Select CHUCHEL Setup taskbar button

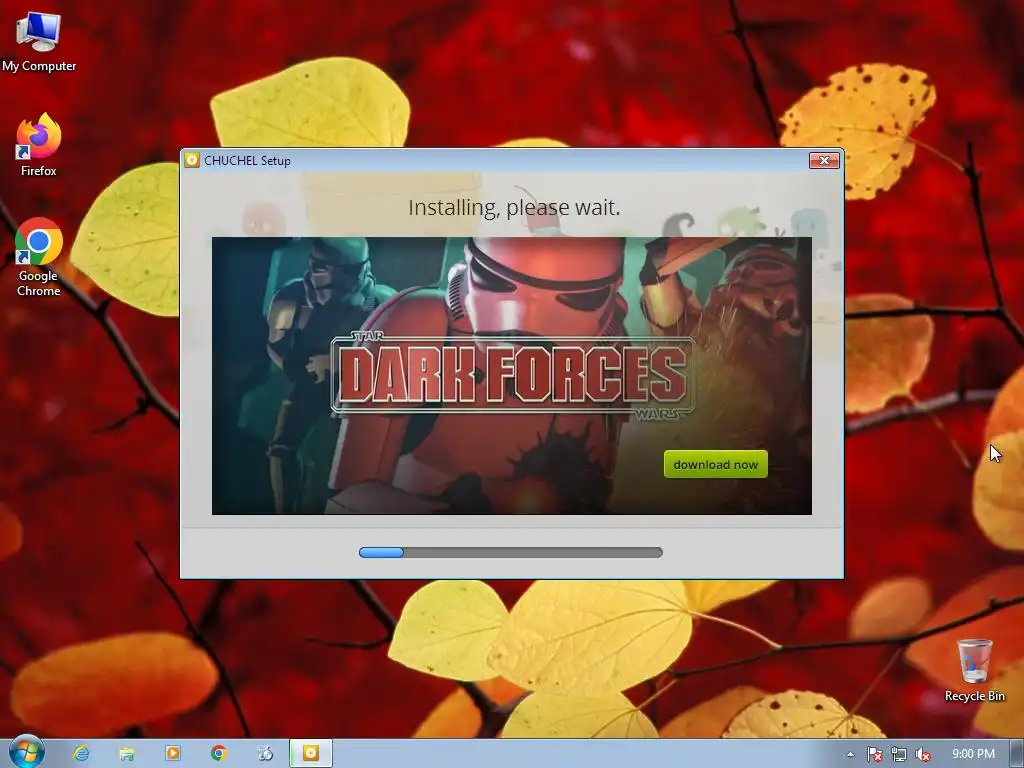click(311, 754)
